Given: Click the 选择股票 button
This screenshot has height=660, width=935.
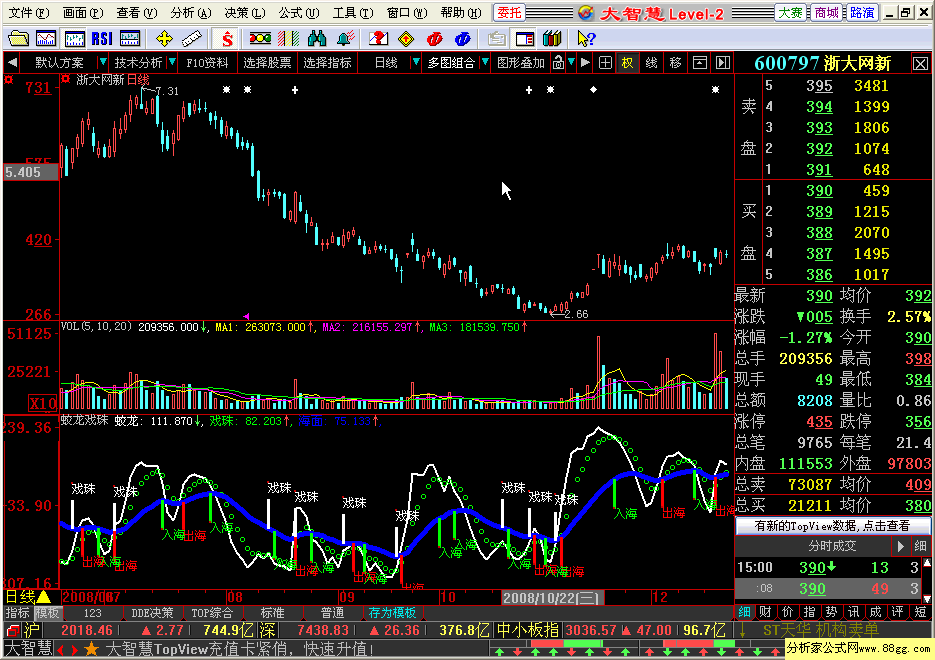Looking at the screenshot, I should 267,62.
